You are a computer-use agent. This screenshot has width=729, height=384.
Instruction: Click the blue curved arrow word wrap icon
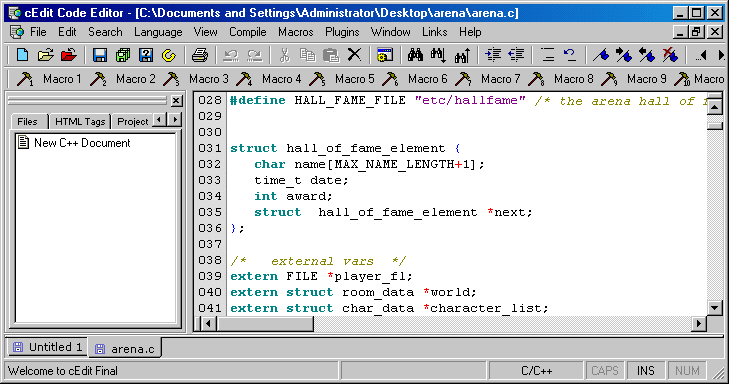570,55
